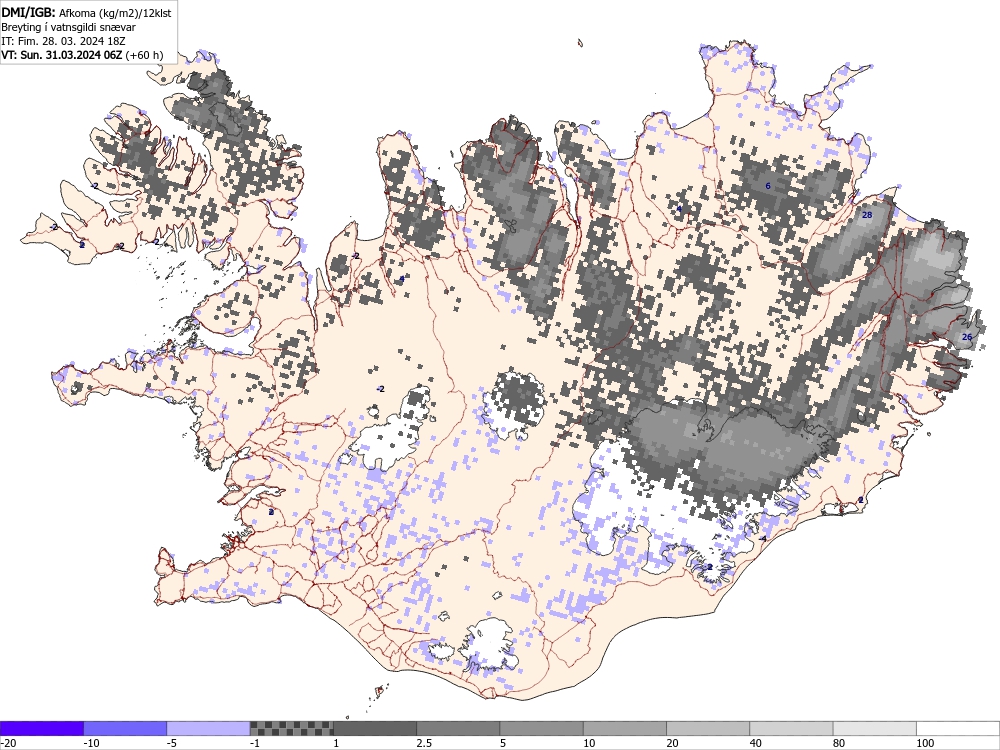Click the checkered -1 to 1 legend swatch
The image size is (1000, 750).
pos(291,728)
